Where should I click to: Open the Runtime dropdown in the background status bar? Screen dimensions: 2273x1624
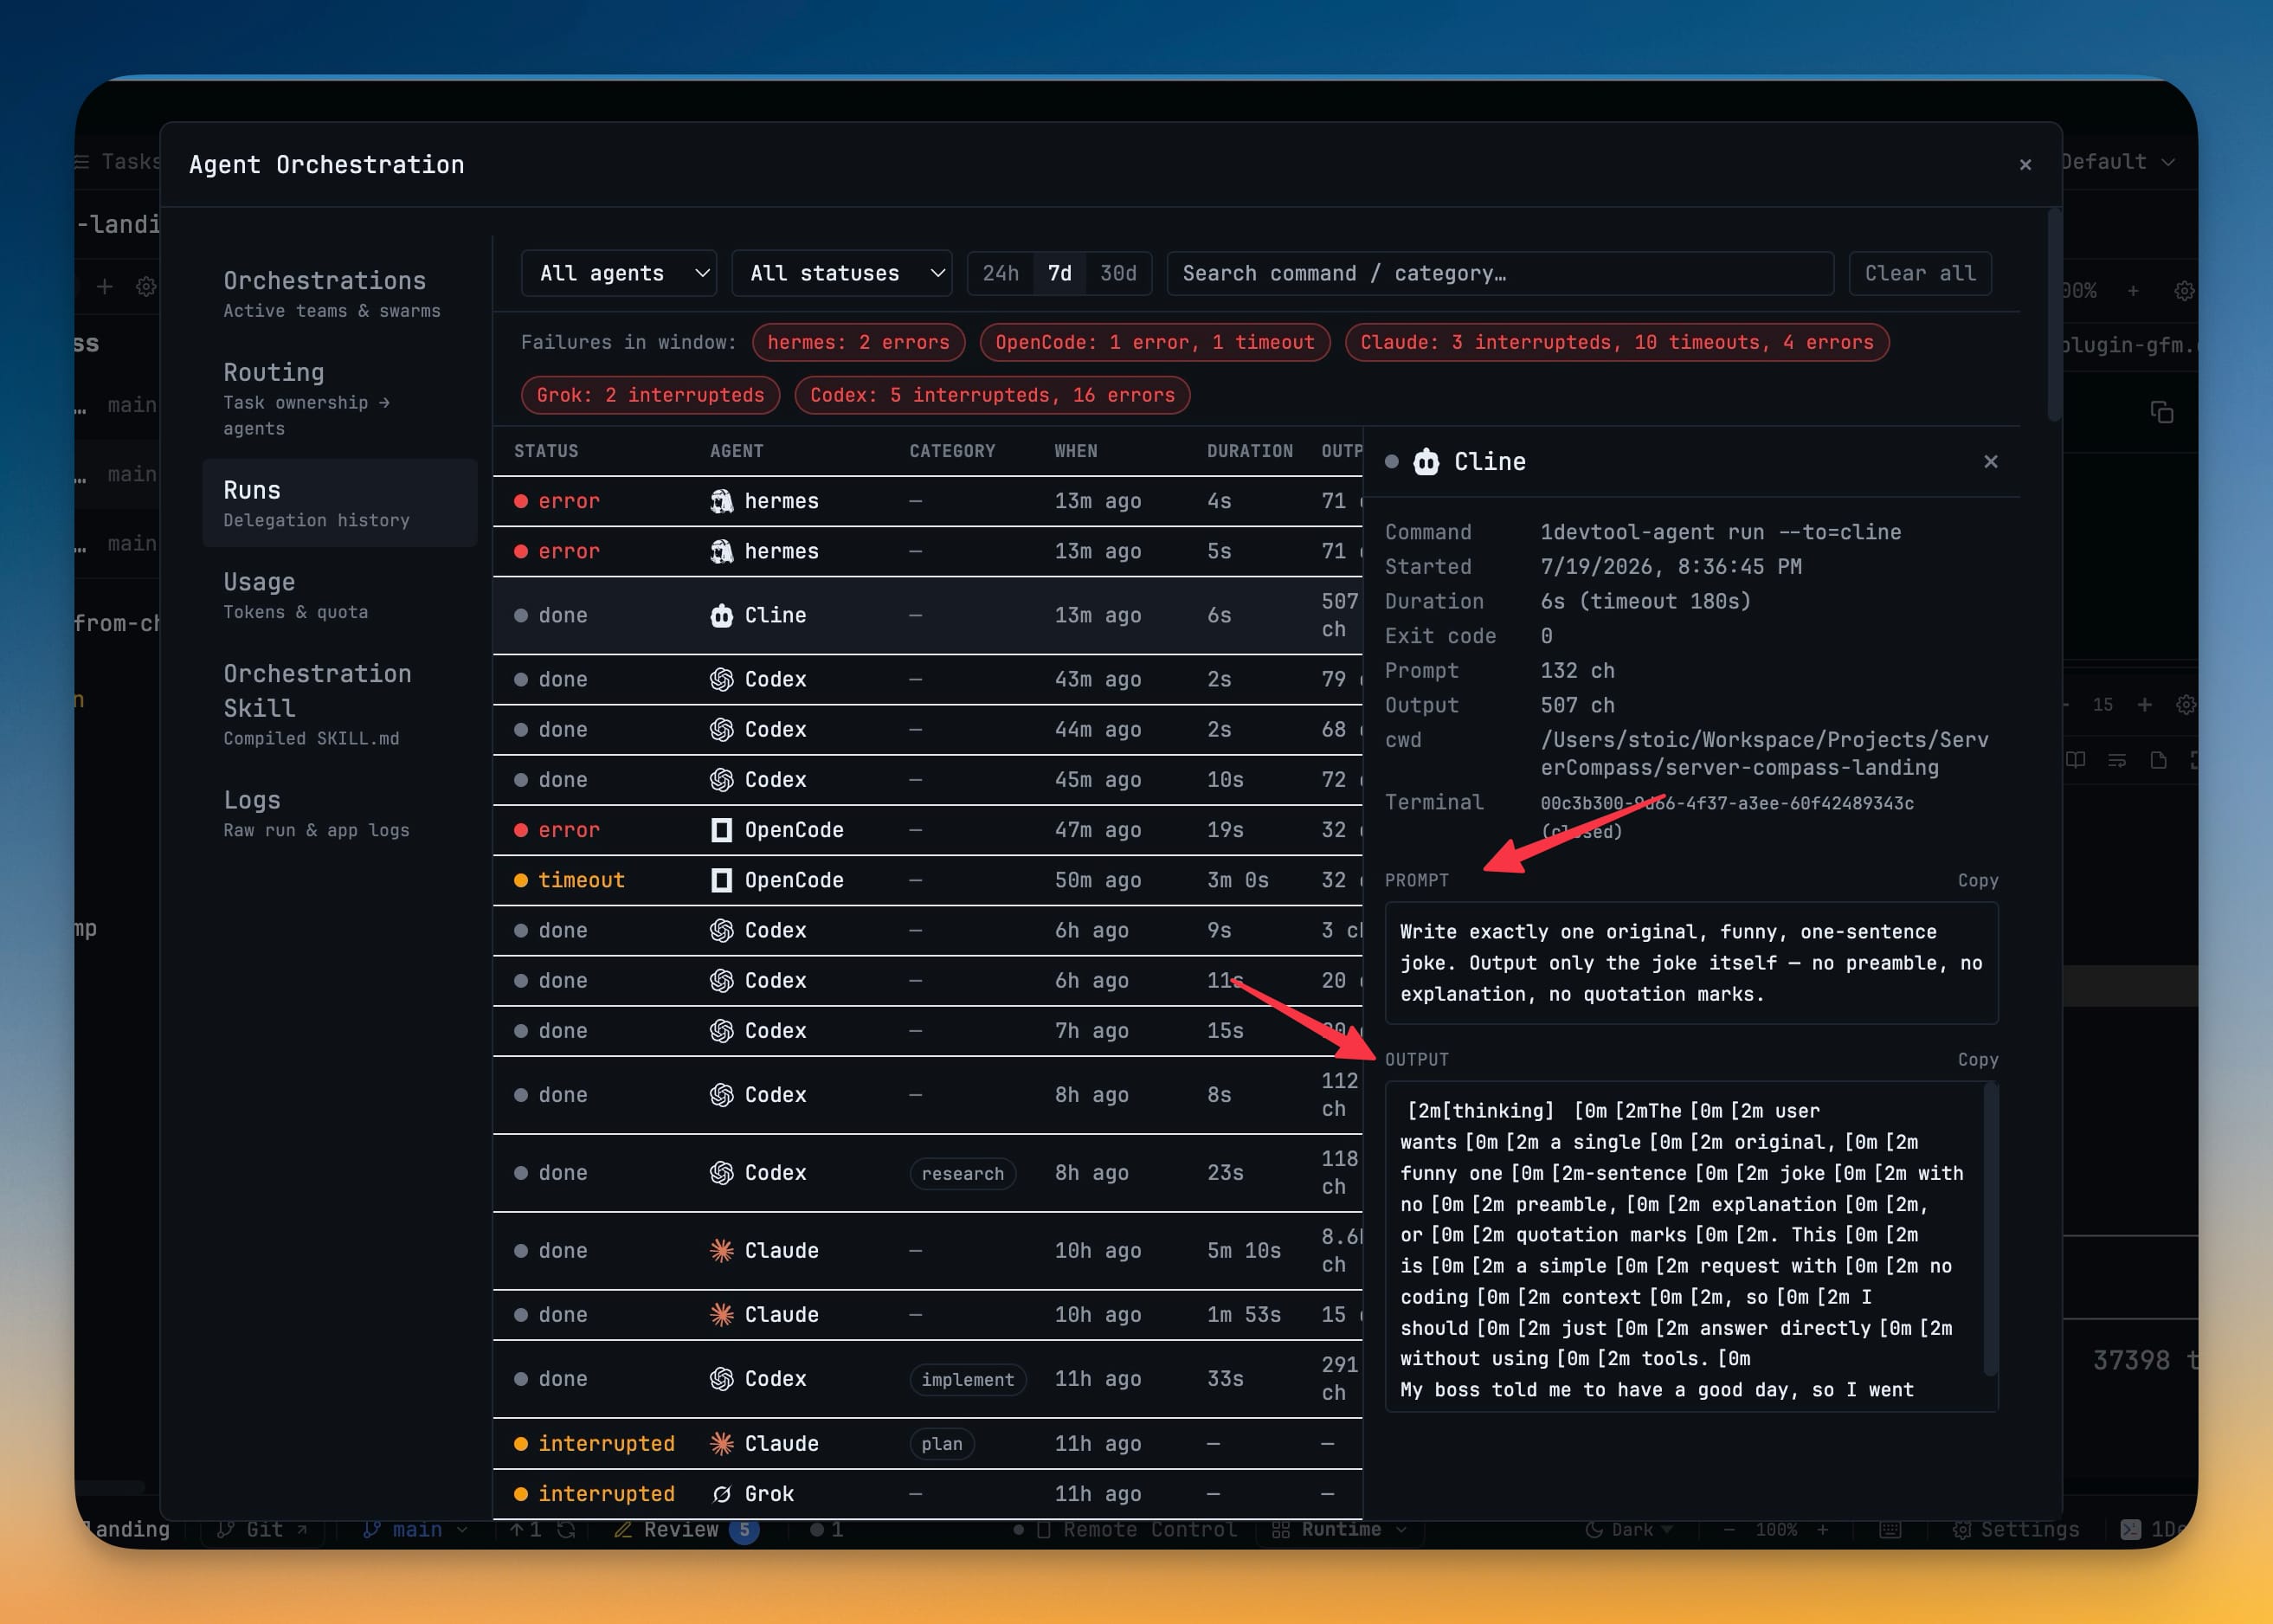1340,1529
